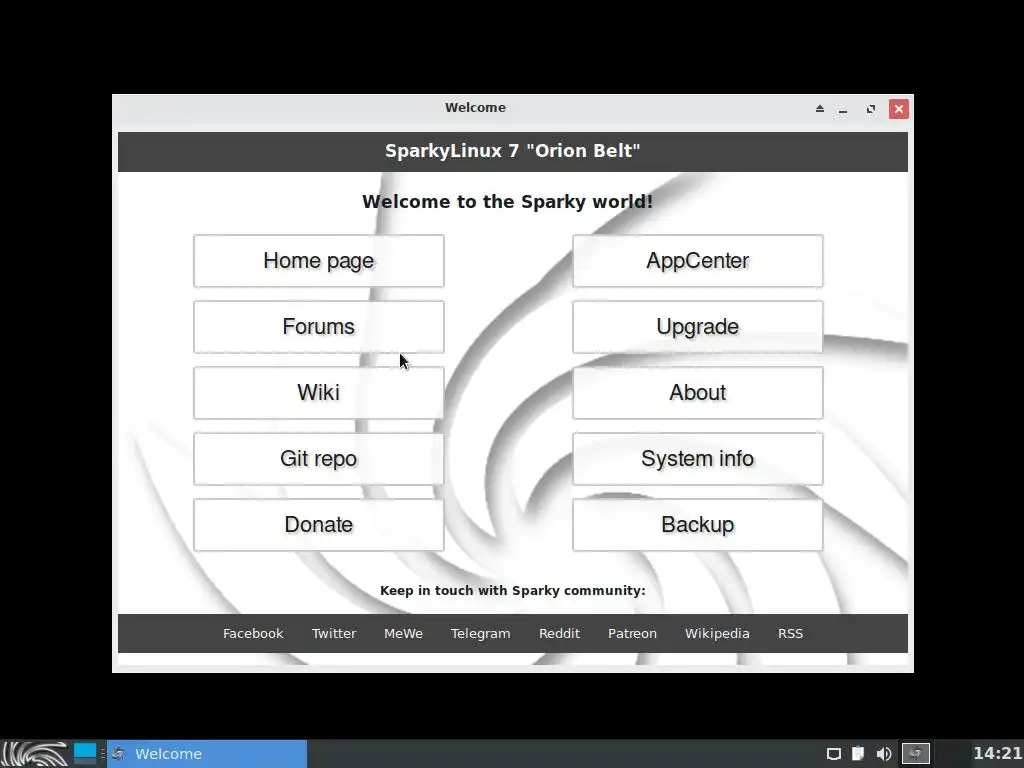Roll up the Welcome window via arrow icon
1024x768 pixels.
click(820, 108)
